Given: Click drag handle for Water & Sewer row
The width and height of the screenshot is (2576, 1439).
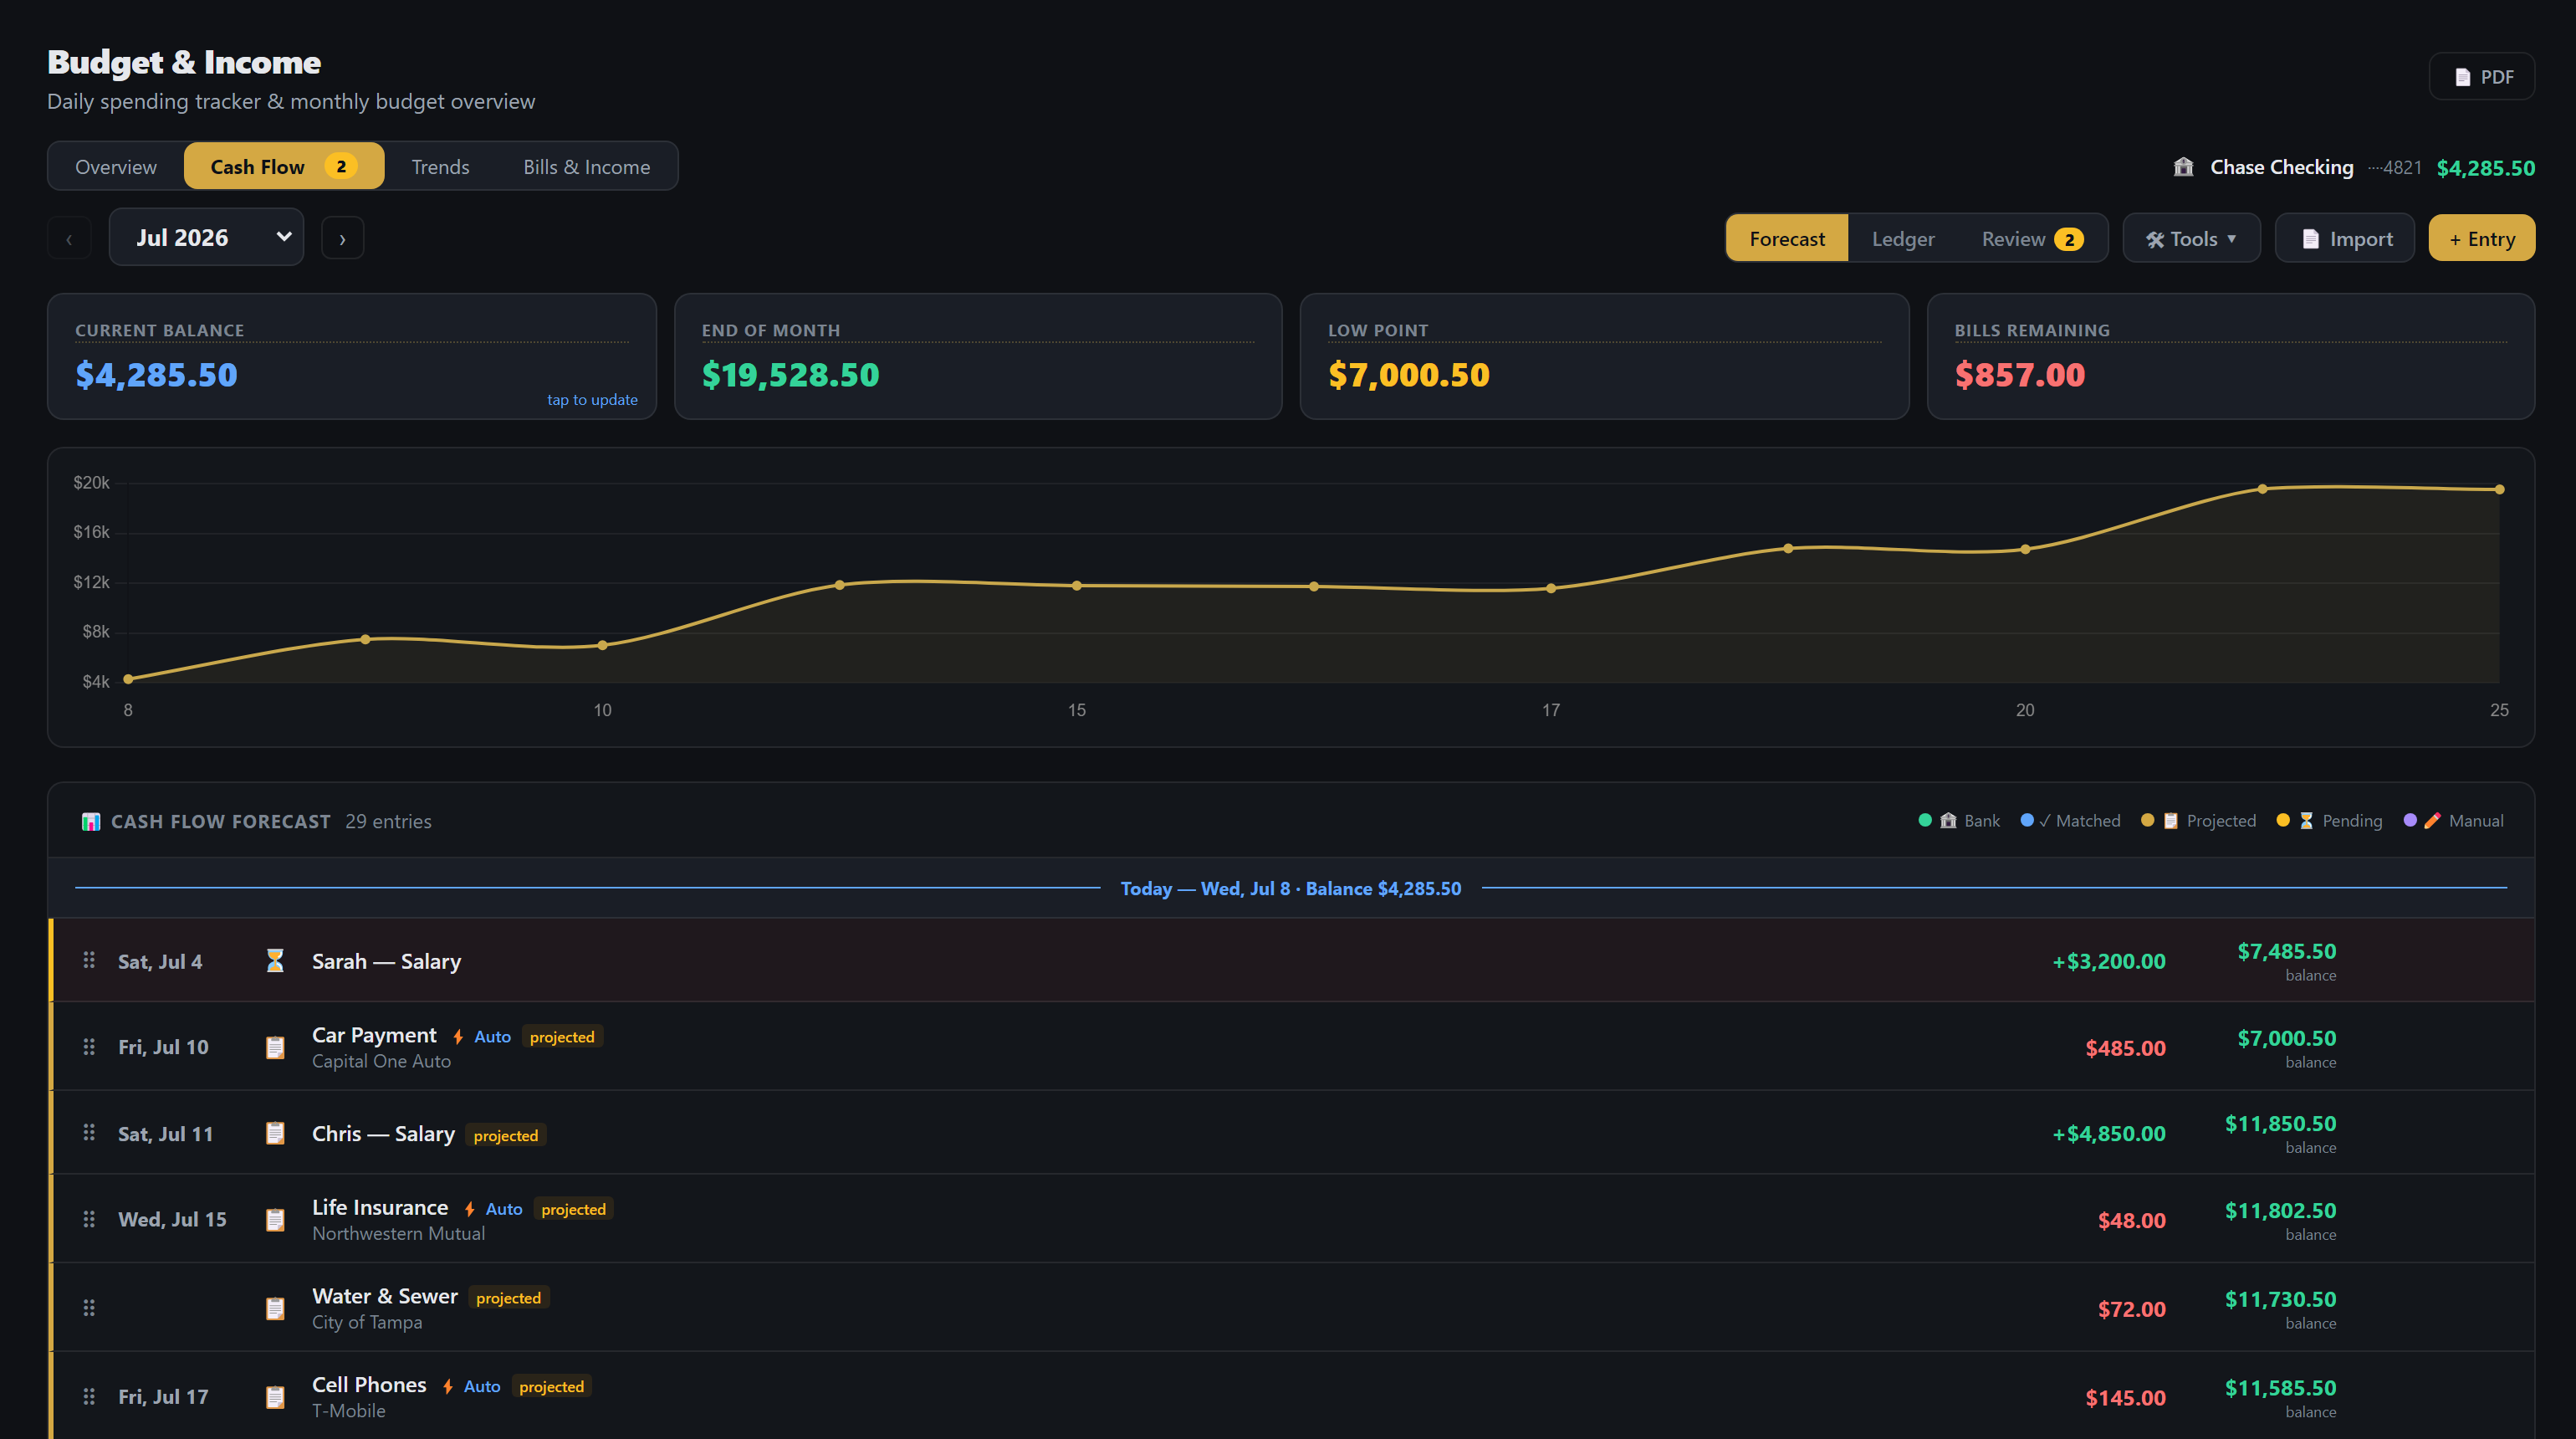Looking at the screenshot, I should tap(89, 1308).
